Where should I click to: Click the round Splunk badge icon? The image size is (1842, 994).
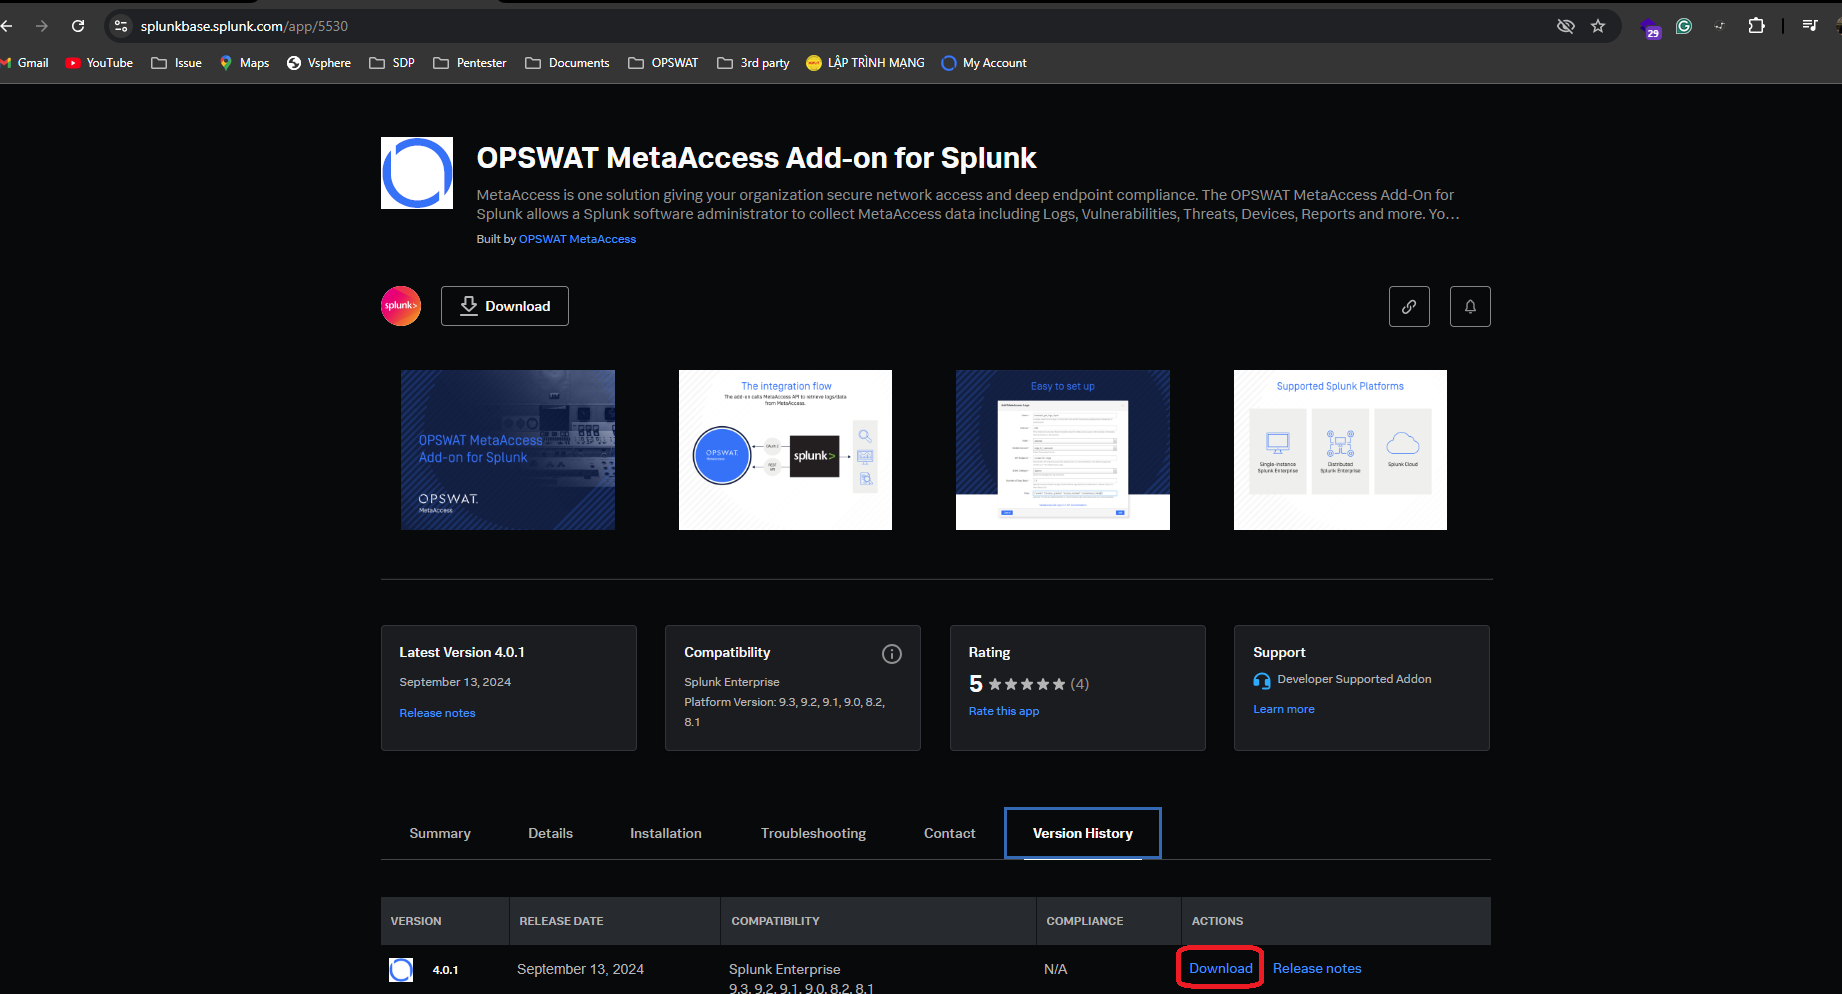(401, 306)
